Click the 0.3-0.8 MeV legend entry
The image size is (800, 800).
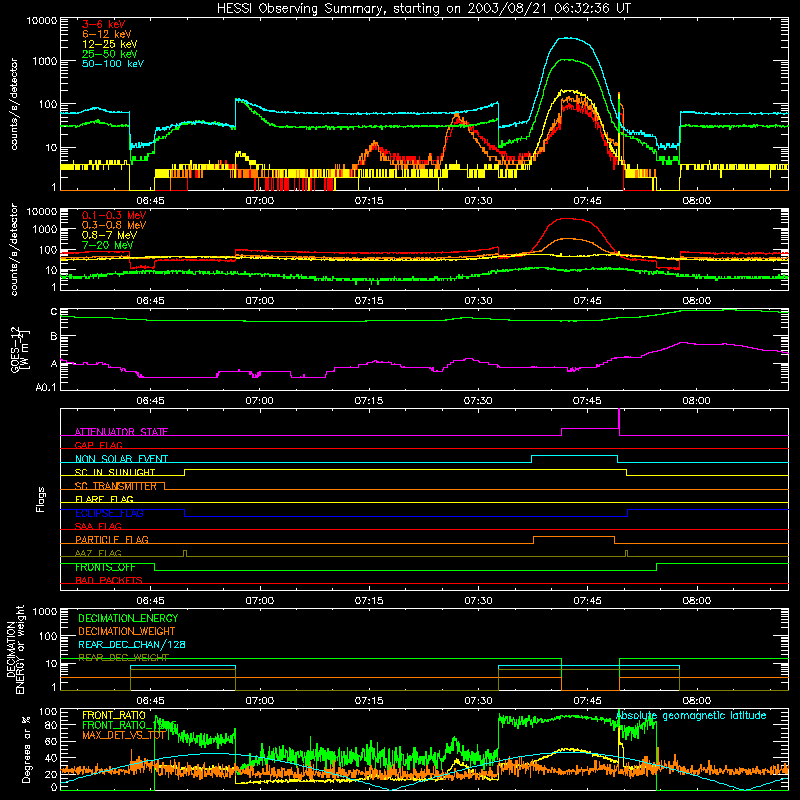[x=114, y=225]
